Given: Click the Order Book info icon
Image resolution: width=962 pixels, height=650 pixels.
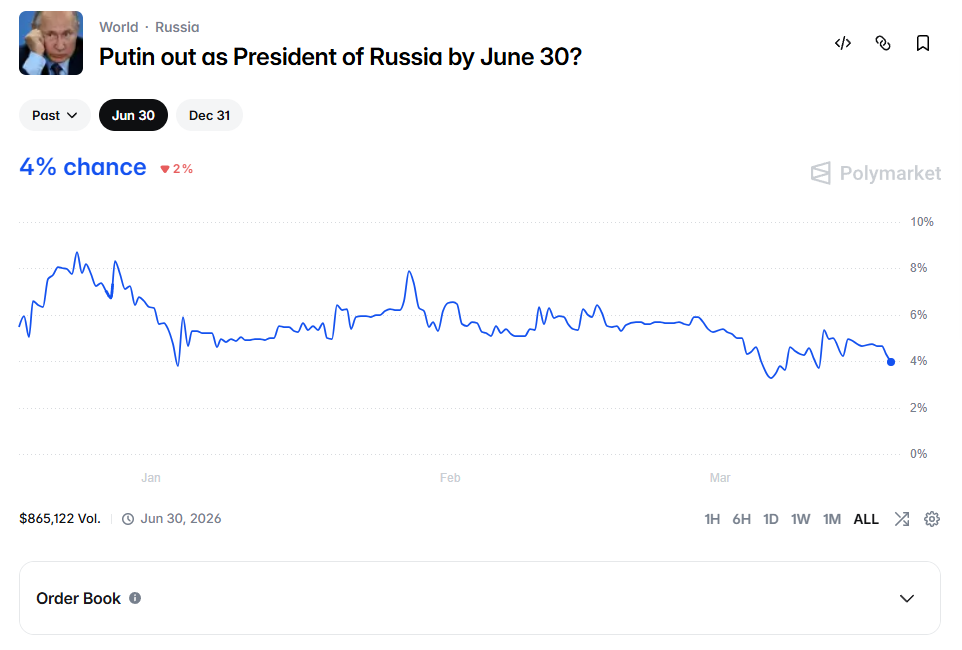Looking at the screenshot, I should click(x=135, y=598).
